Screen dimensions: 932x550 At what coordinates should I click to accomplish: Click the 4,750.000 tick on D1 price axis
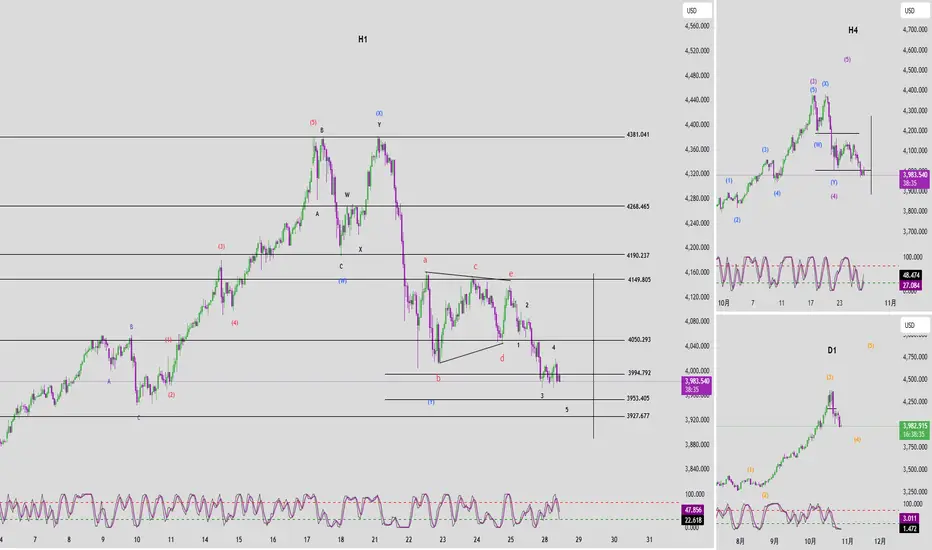915,357
